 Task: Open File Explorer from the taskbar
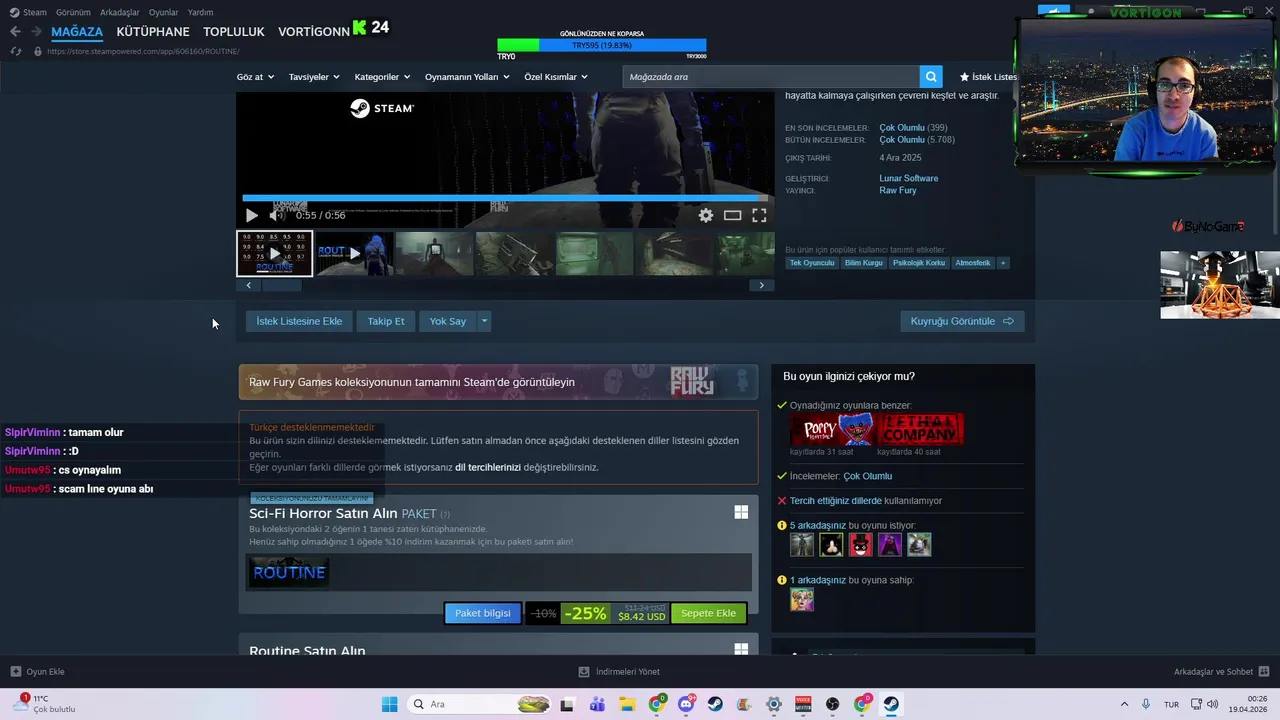click(x=627, y=704)
